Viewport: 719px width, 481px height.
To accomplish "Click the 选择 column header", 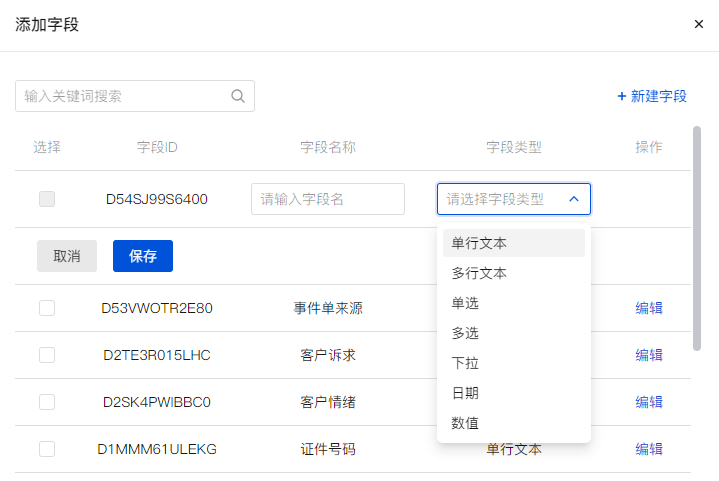I will (x=47, y=147).
